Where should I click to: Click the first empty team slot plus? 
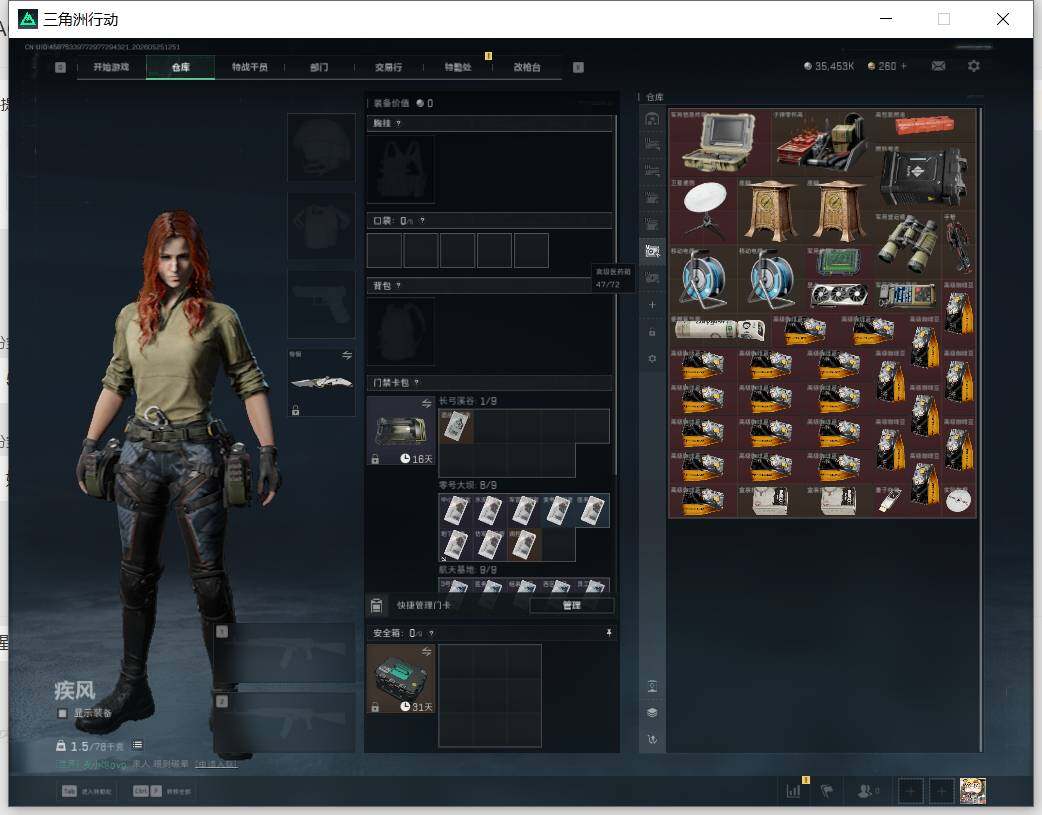pyautogui.click(x=911, y=791)
